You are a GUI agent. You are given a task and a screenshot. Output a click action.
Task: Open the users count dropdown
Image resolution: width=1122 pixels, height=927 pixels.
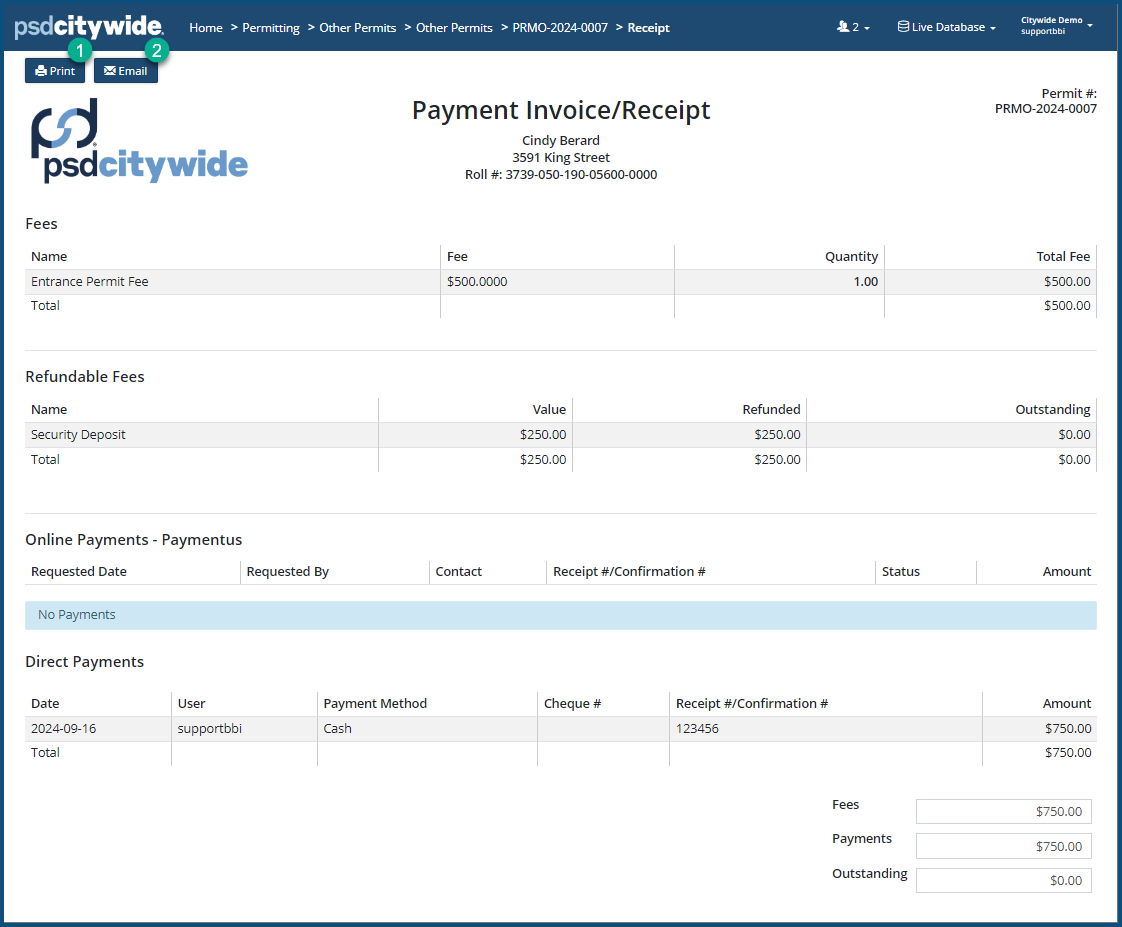pos(853,28)
